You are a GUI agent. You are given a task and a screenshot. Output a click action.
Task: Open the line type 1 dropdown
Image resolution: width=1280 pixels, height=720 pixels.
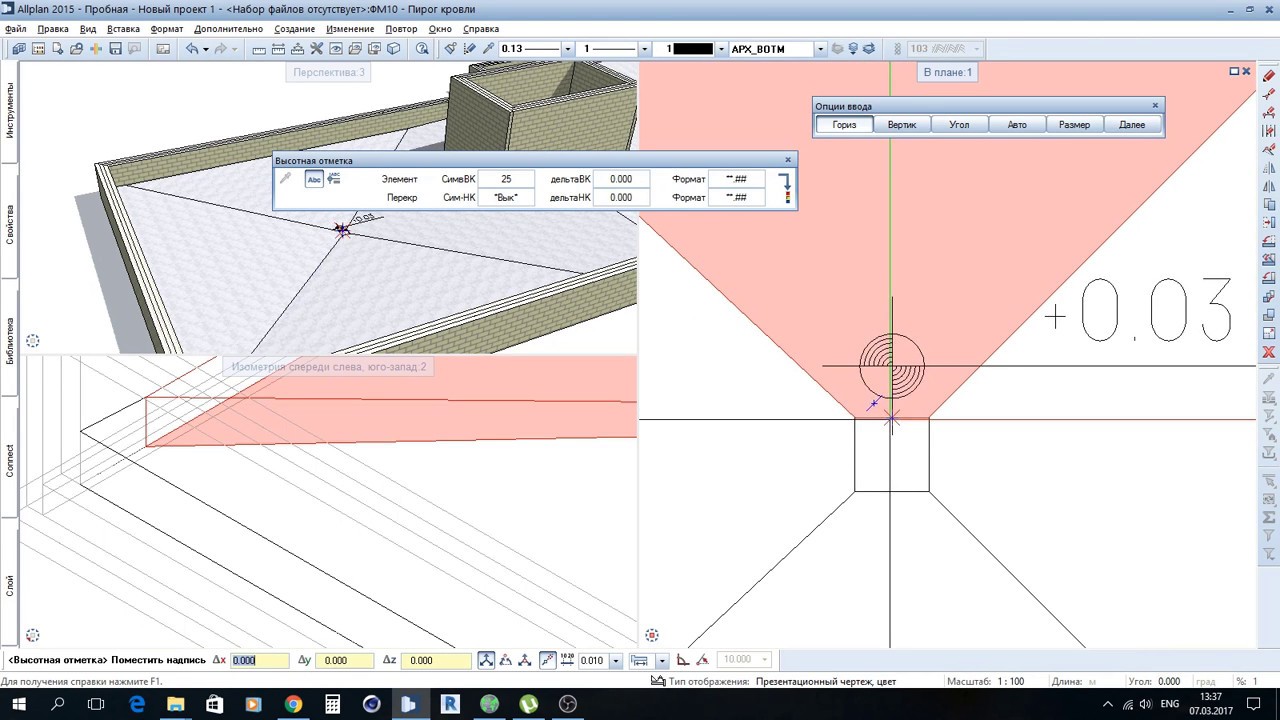point(644,49)
